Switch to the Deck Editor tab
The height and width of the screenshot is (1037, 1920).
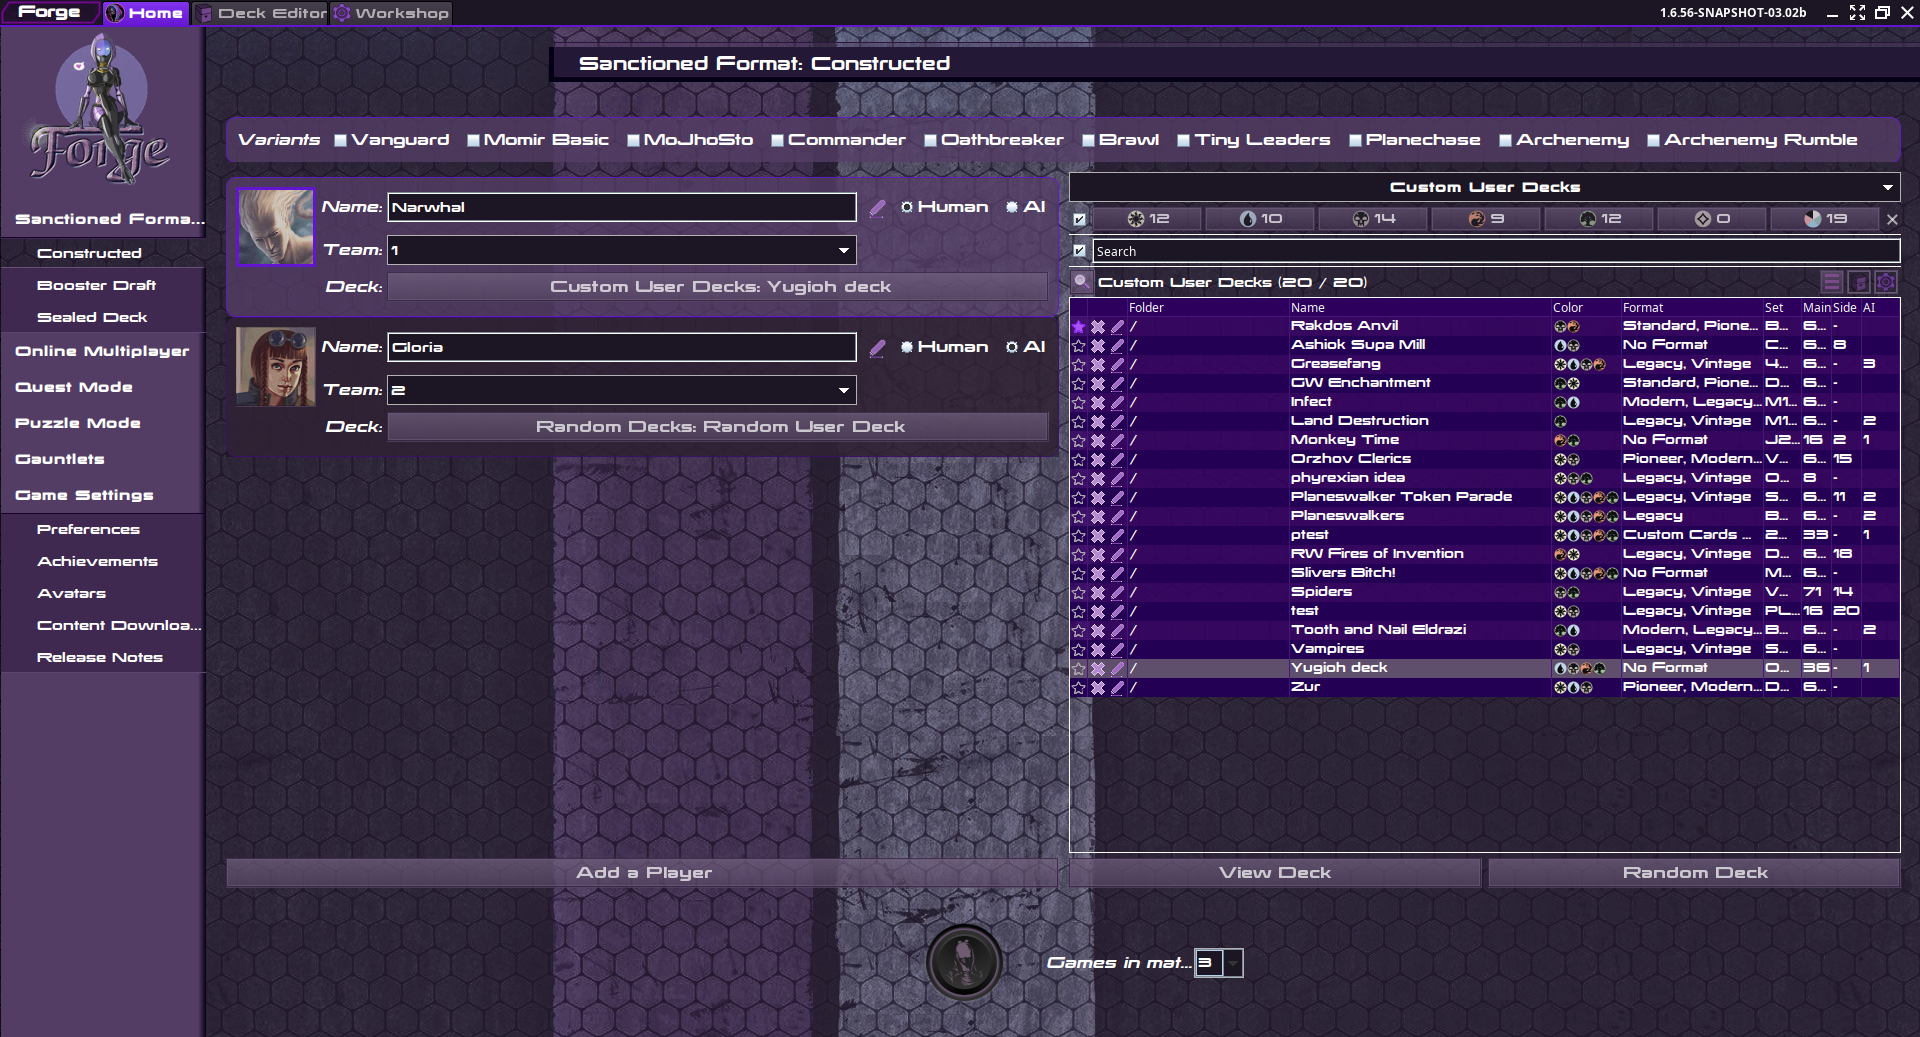click(x=262, y=13)
